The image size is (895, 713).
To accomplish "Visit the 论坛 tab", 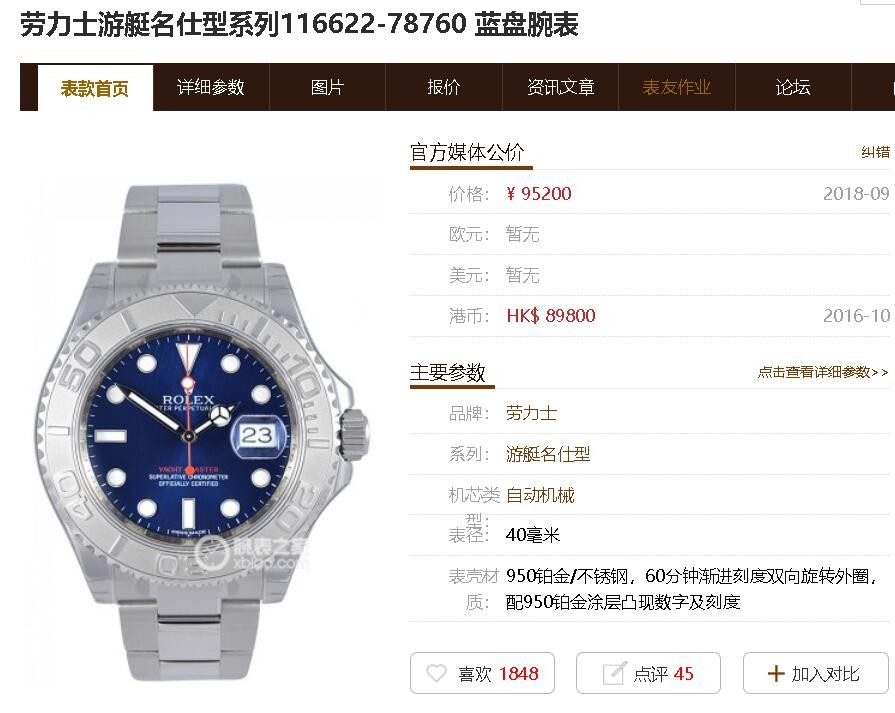I will (793, 87).
